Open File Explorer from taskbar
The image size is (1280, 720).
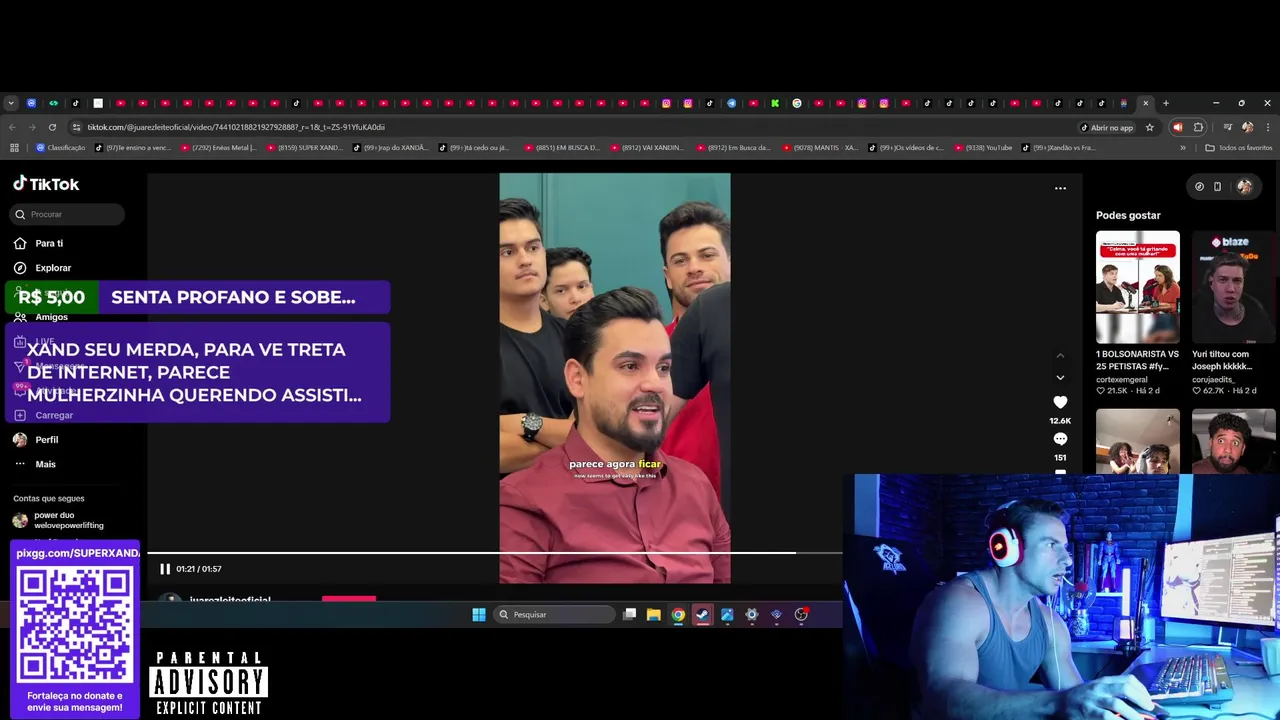[653, 615]
